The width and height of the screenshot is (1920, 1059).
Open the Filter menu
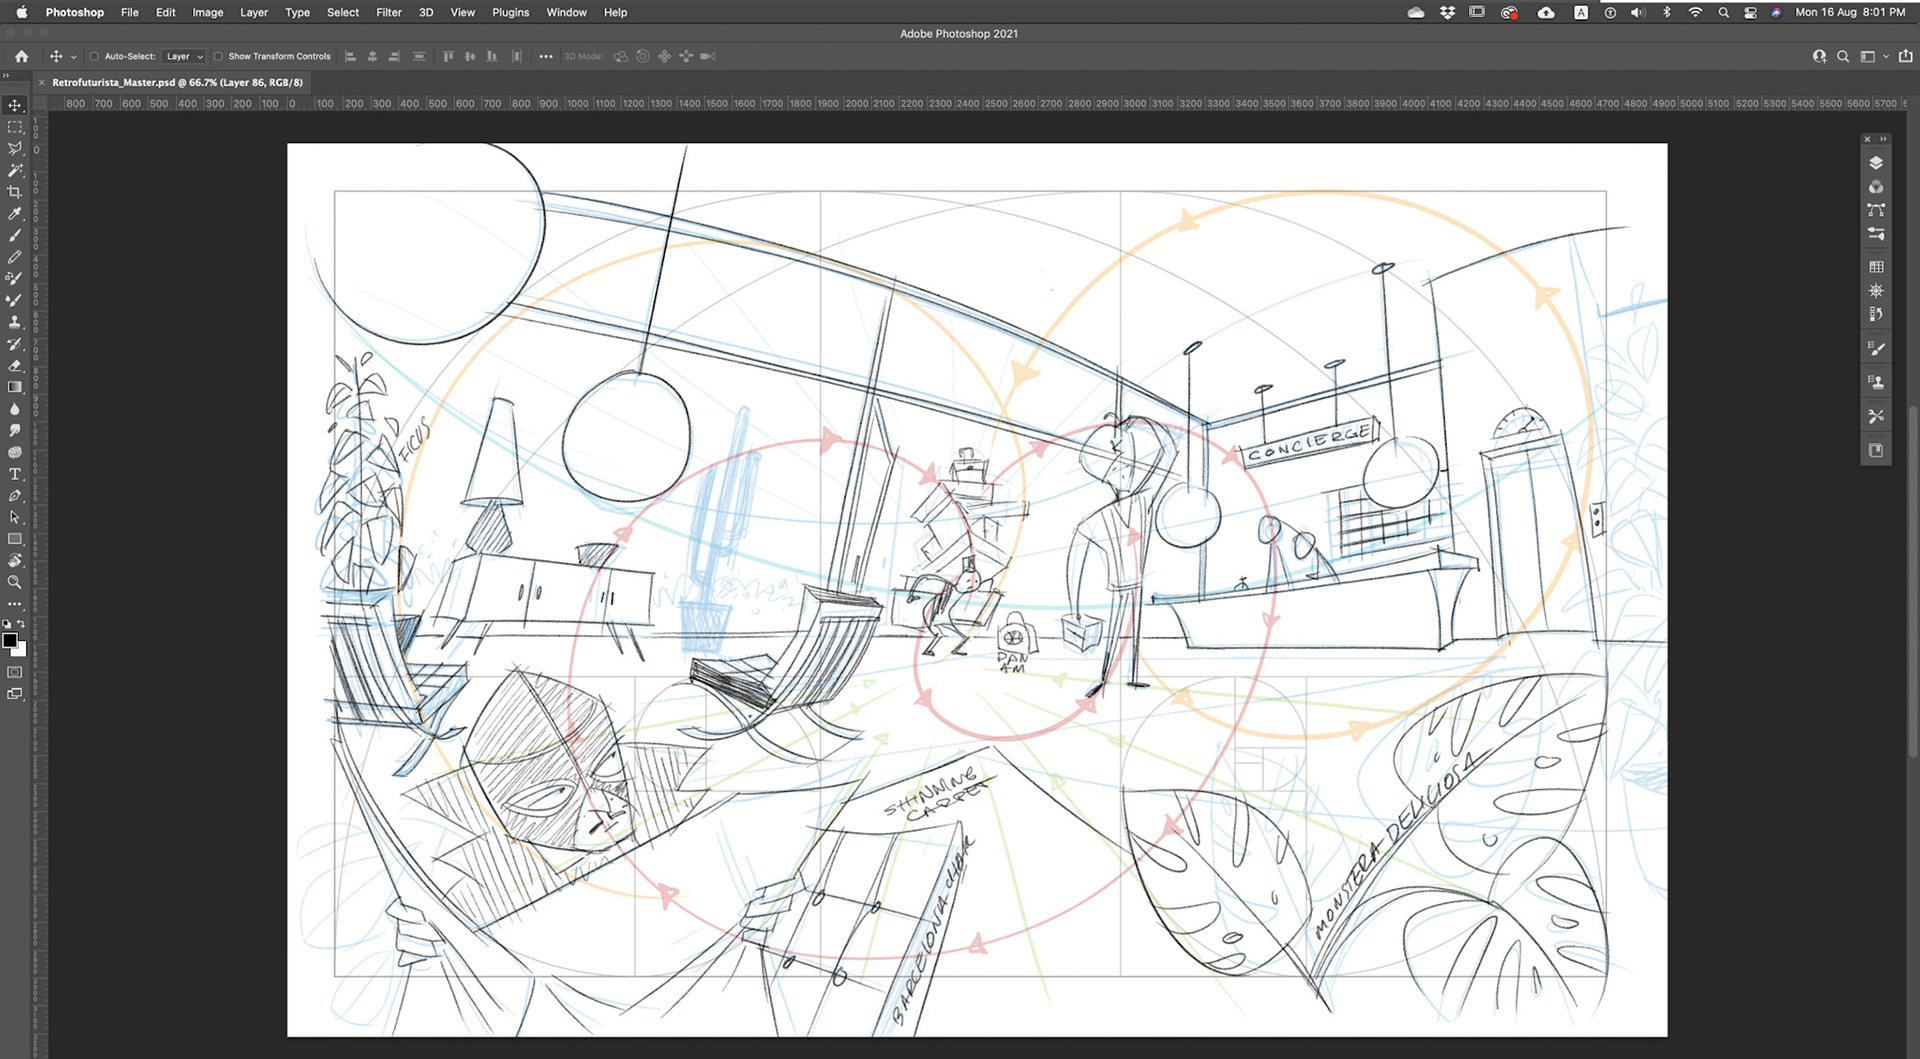(x=388, y=12)
